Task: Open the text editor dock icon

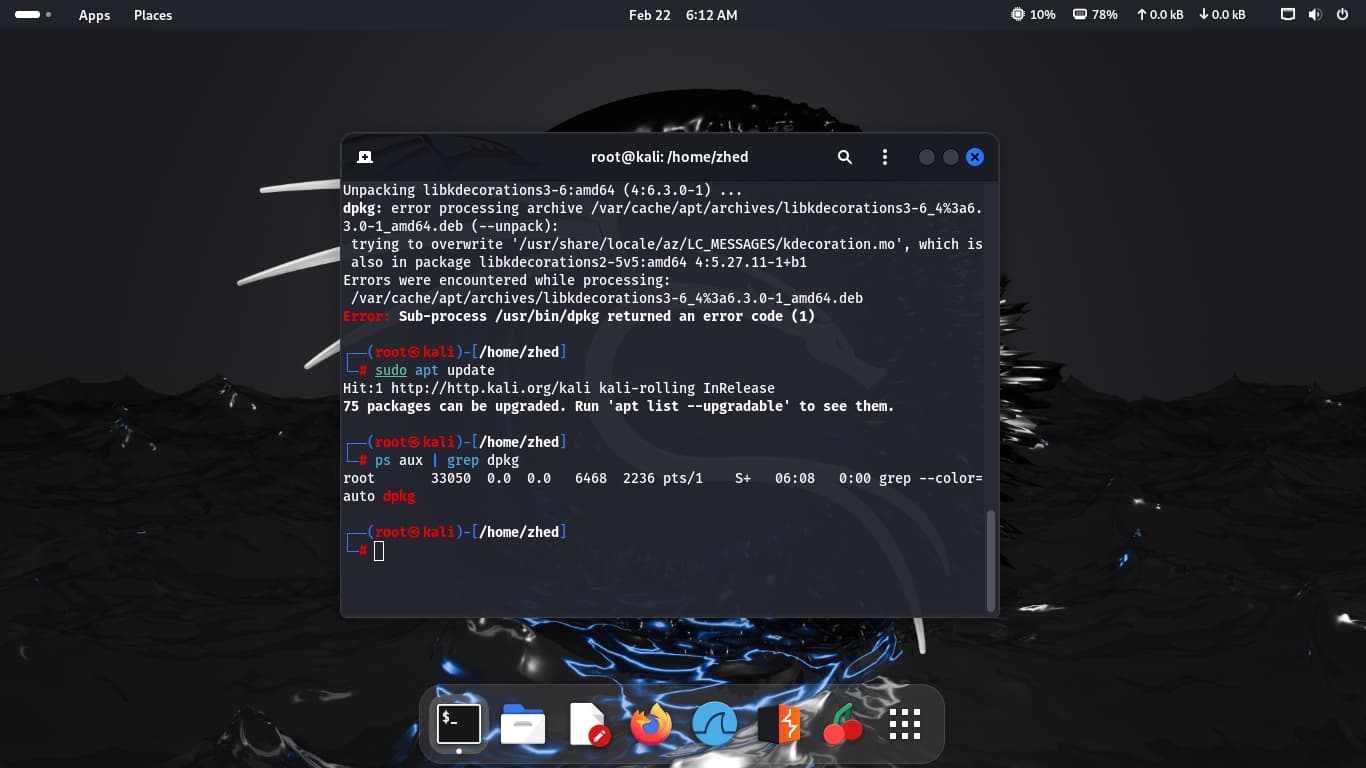Action: coord(588,724)
